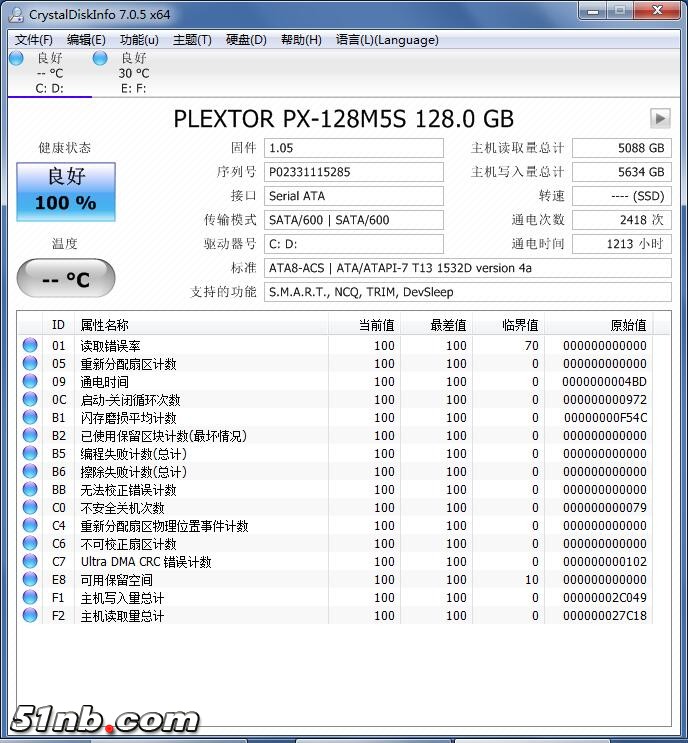Click status orb for 启动-关闭循环次数 row
688x743 pixels.
[x=30, y=399]
